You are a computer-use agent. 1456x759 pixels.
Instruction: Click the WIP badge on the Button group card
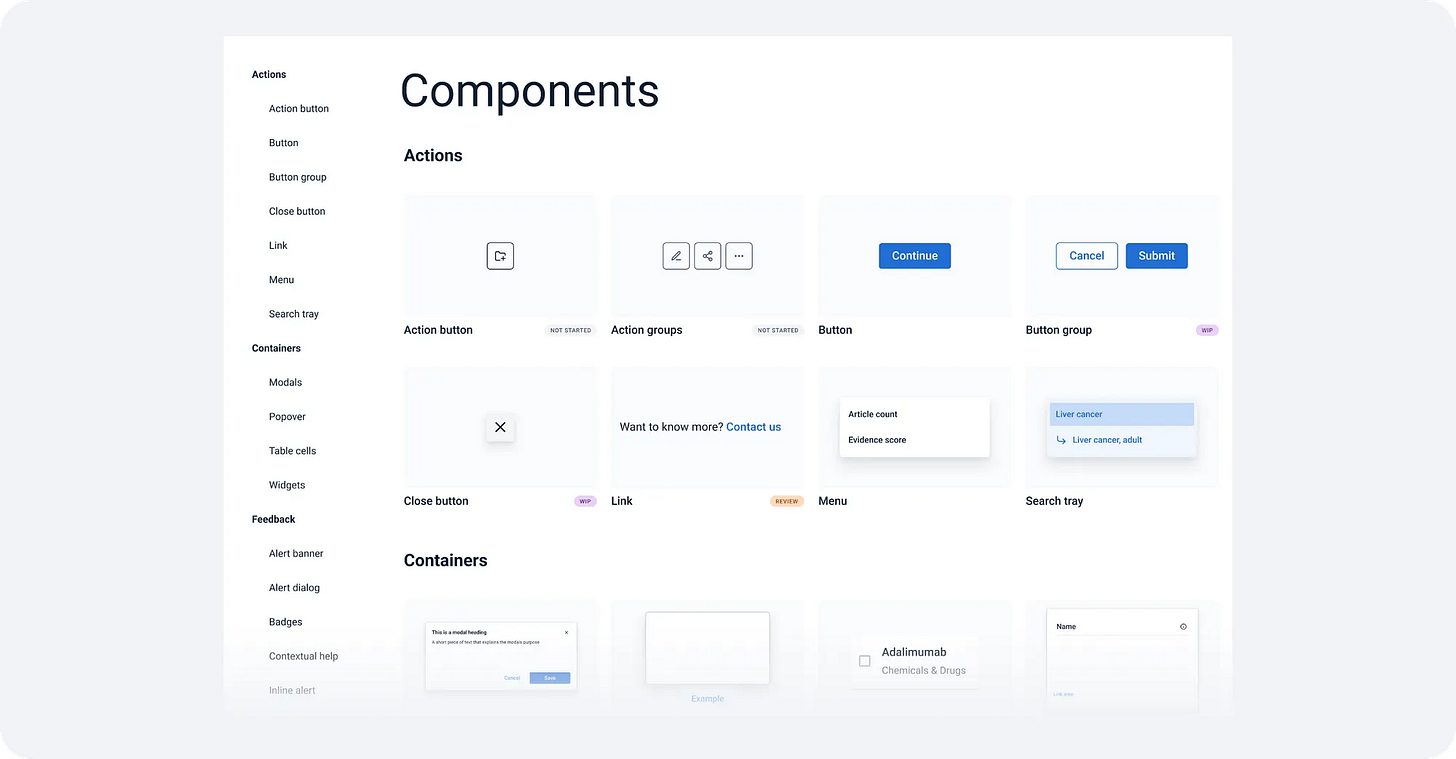[x=1208, y=330]
